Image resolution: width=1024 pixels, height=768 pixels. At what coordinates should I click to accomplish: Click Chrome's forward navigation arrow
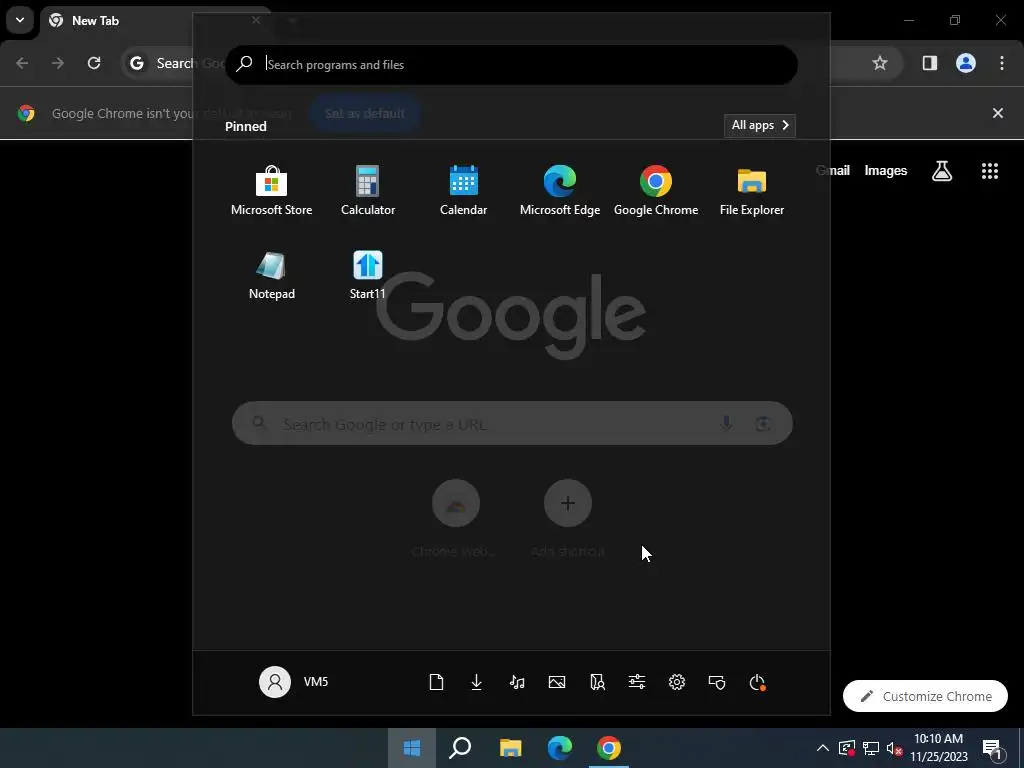[x=58, y=63]
